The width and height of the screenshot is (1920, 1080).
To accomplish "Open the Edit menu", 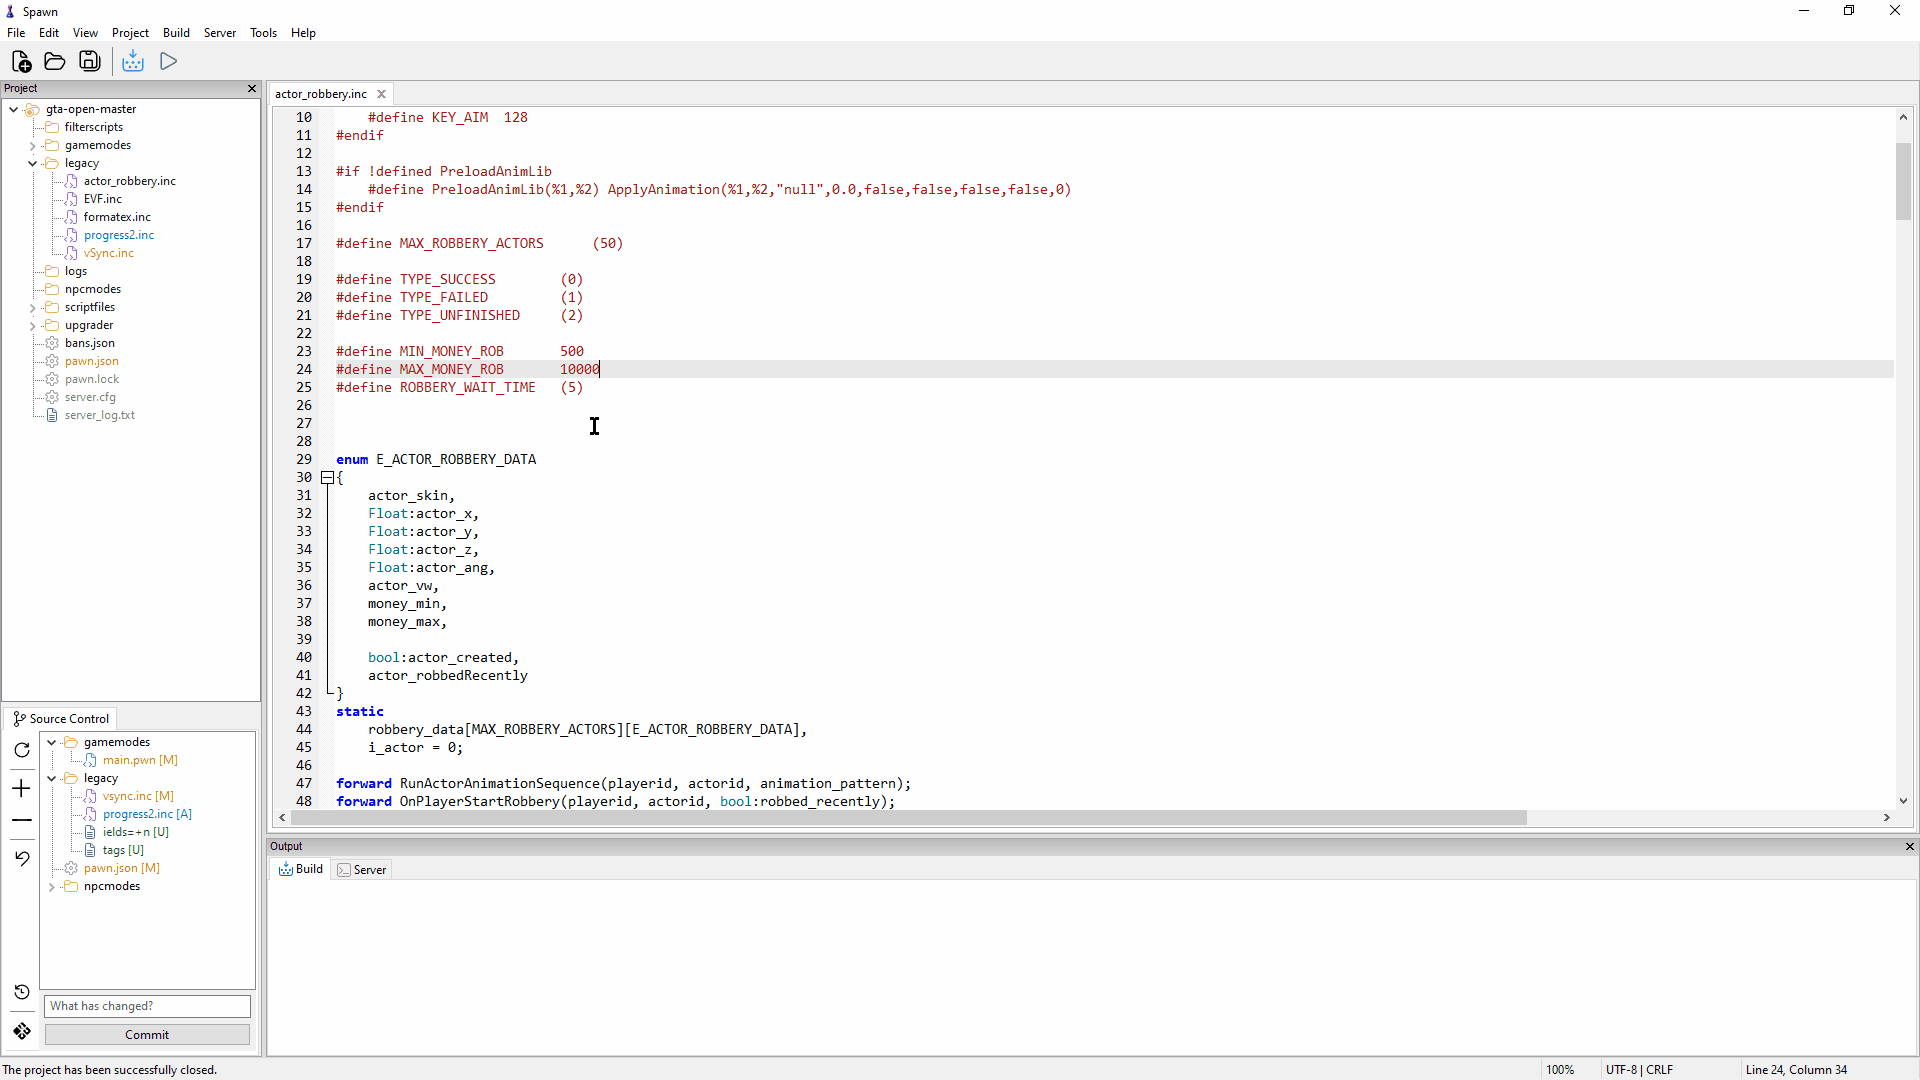I will pyautogui.click(x=49, y=33).
